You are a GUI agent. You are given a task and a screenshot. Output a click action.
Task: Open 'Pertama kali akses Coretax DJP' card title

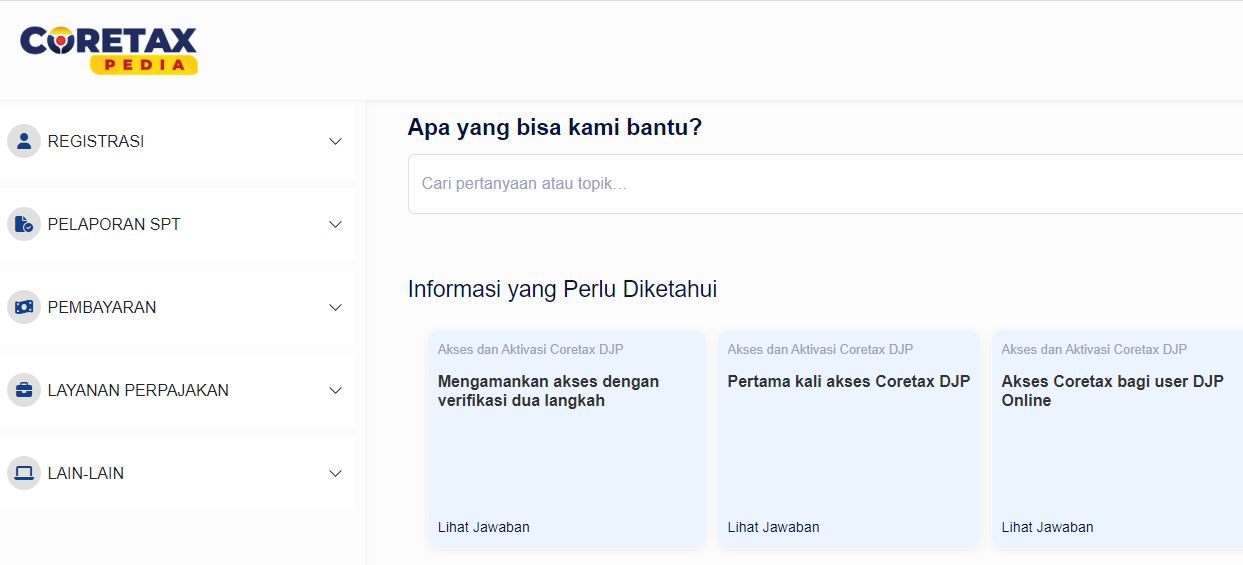(x=848, y=381)
